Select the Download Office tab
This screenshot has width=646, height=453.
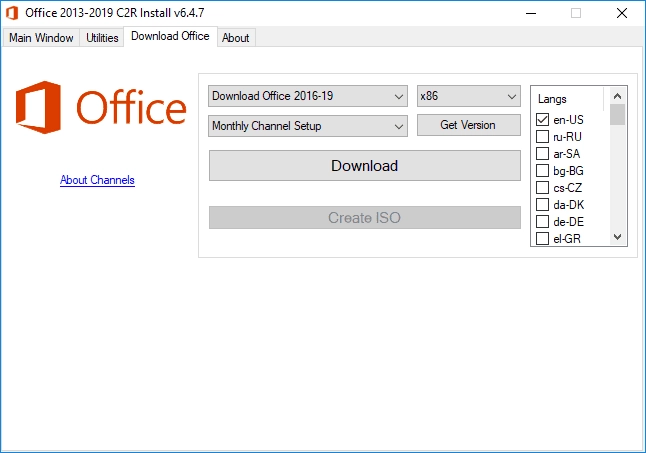click(170, 36)
